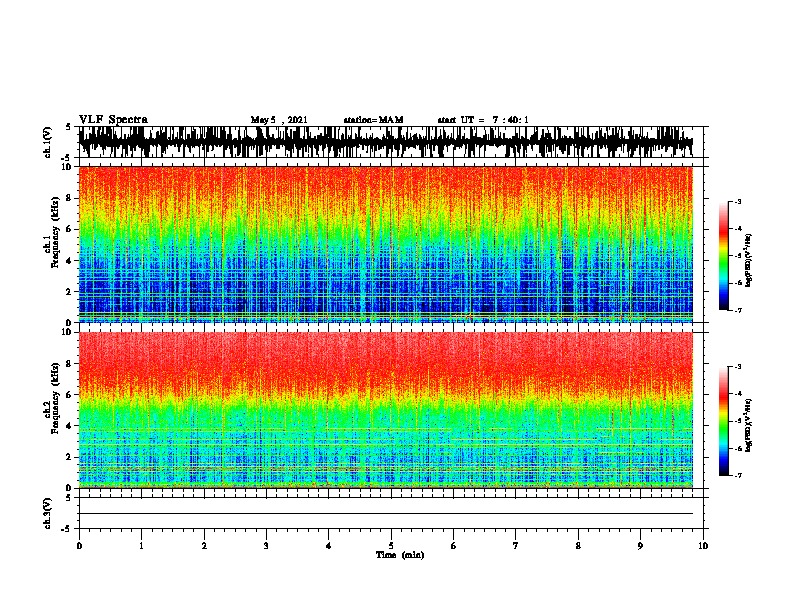Click the "VLF Spectra" plot title
Viewport: 792px width, 612px height.
113,120
